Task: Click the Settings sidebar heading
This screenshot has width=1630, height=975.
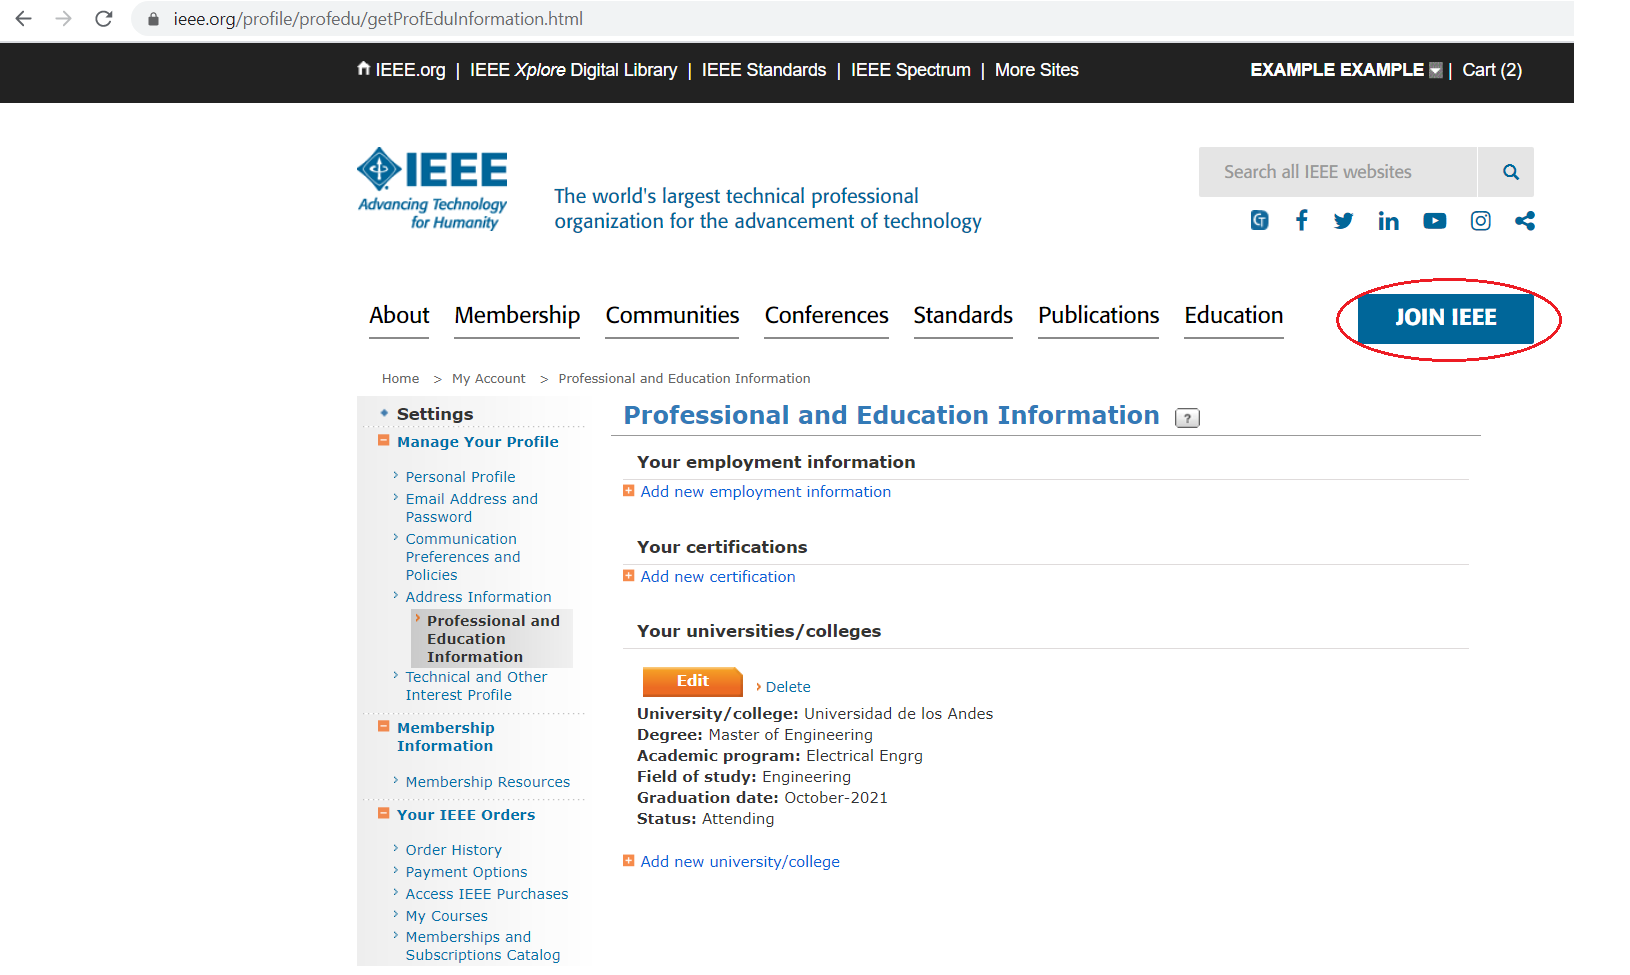Action: pos(435,414)
